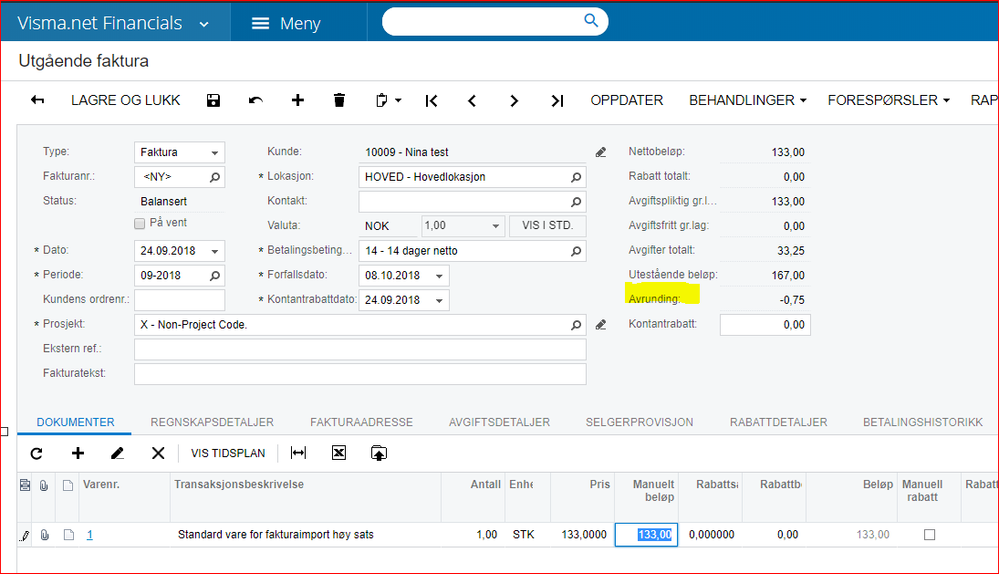Open Betalingsbetingelse lookup magnifier
Screen dimensions: 999x574
(576, 251)
